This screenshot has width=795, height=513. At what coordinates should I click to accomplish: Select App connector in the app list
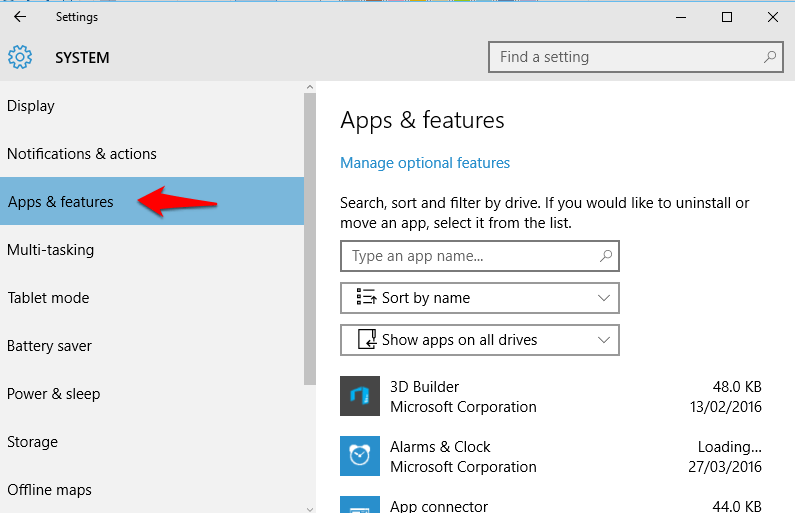pos(551,504)
